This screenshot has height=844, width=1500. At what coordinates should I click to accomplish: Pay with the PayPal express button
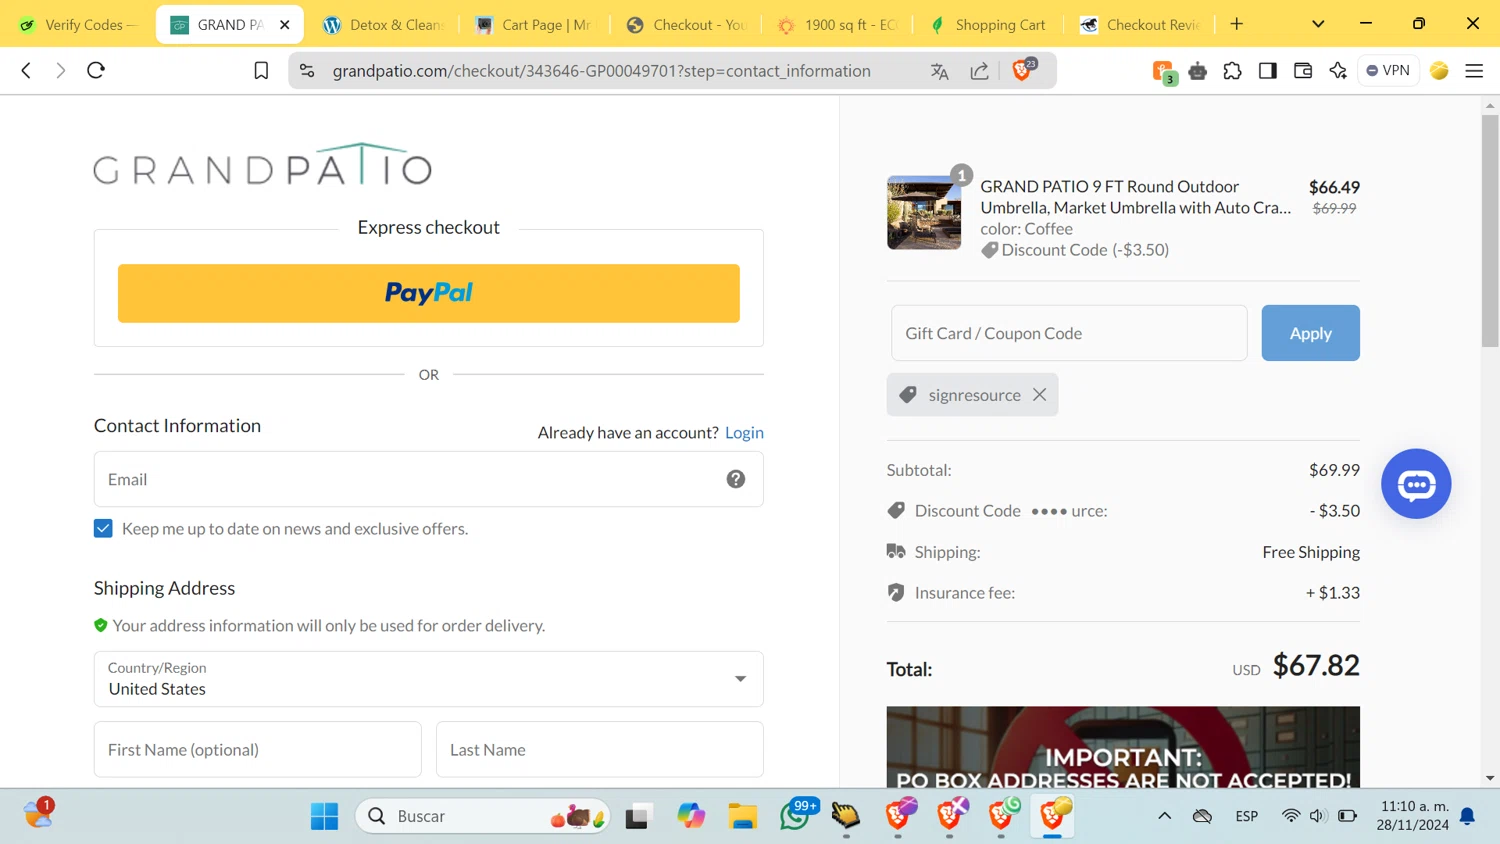click(429, 293)
